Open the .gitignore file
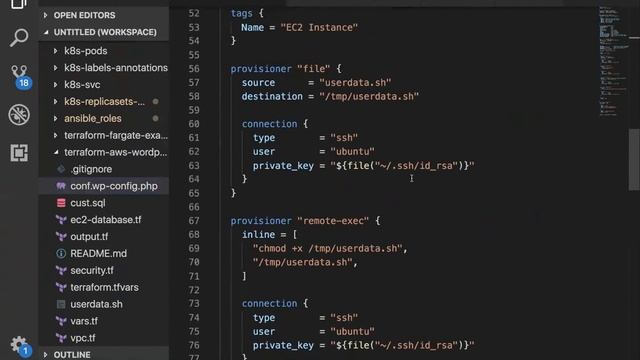Viewport: 640px width, 360px height. (91, 169)
